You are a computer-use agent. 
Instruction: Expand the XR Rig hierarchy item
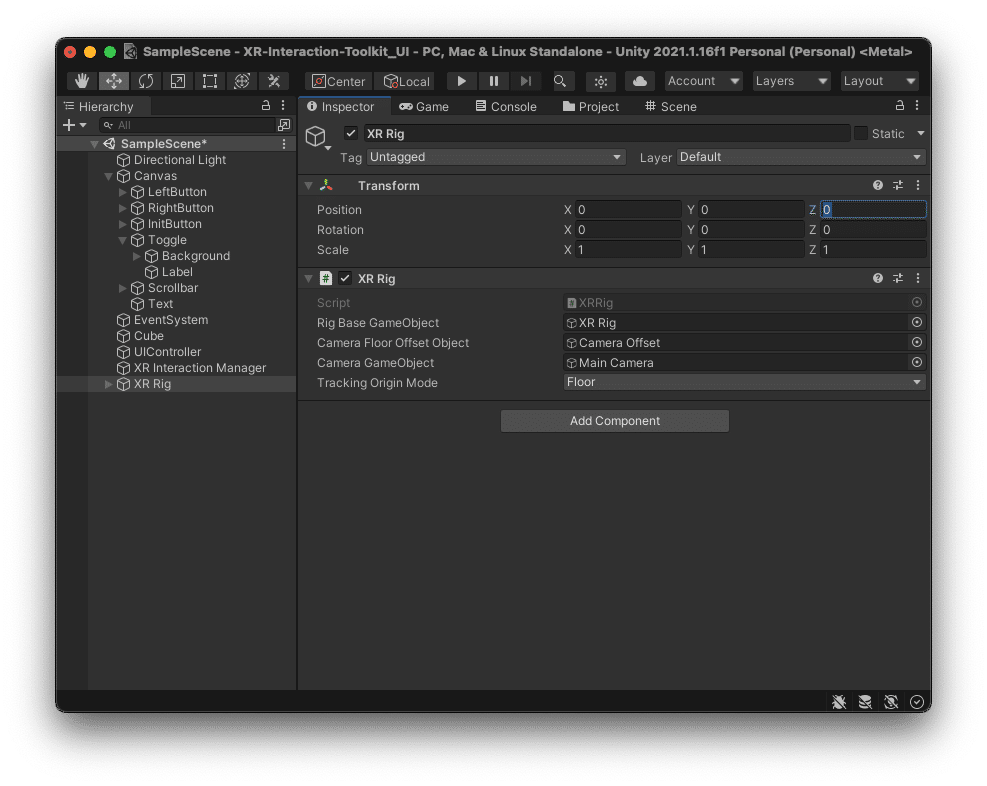[x=108, y=384]
